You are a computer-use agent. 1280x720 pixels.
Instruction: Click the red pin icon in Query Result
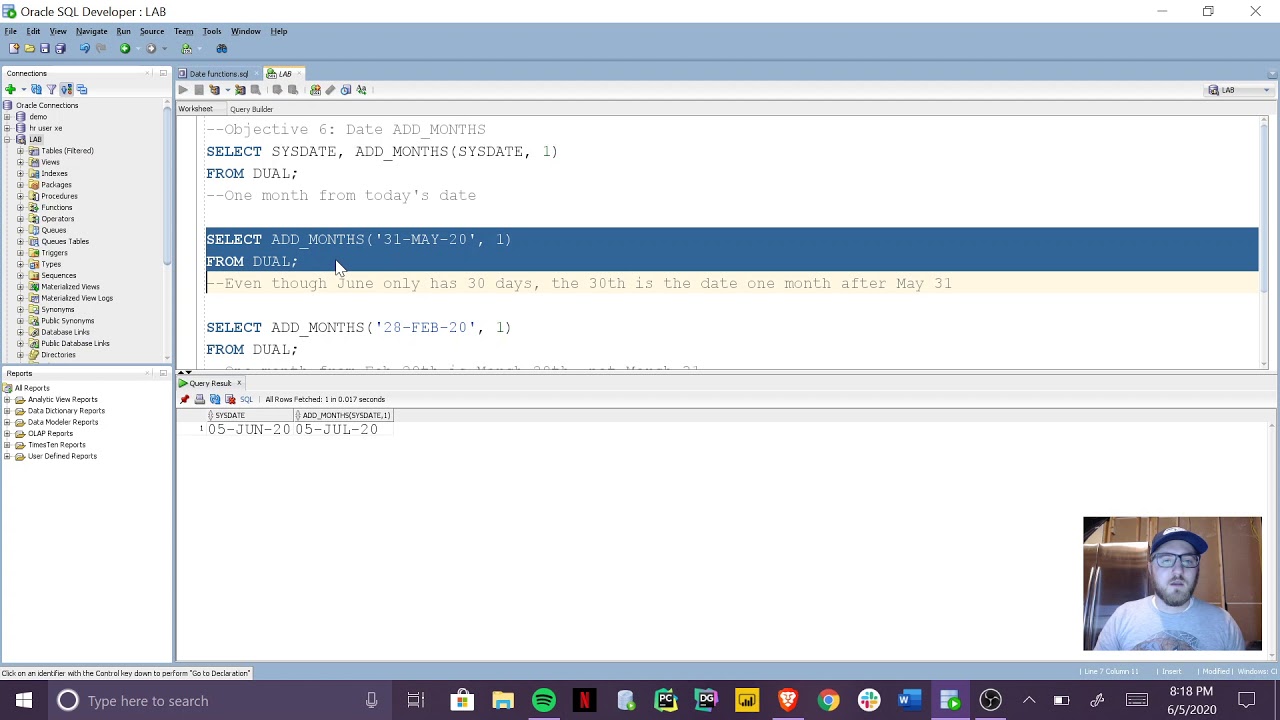coord(184,399)
